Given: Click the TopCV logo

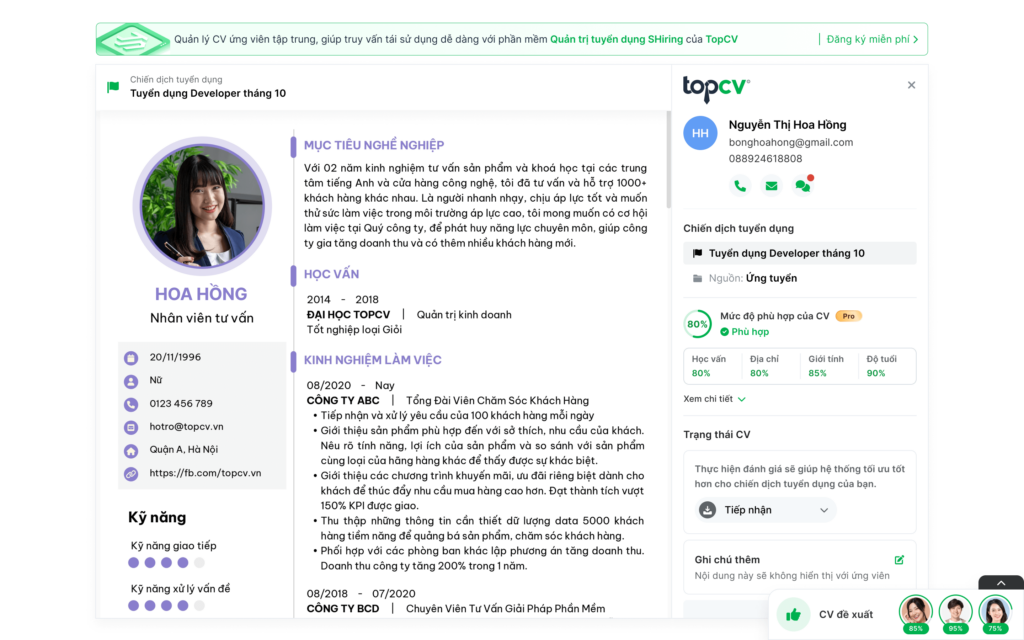Looking at the screenshot, I should click(x=716, y=88).
